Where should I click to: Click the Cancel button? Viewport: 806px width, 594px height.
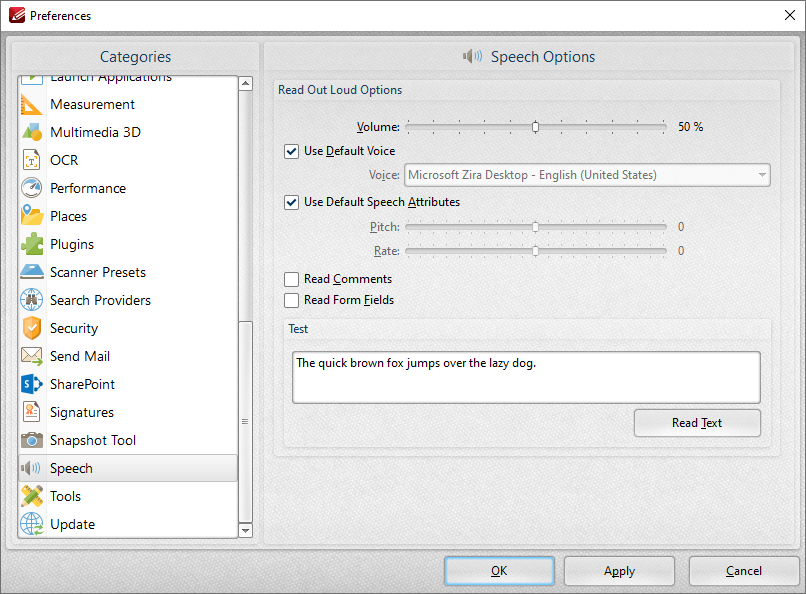click(x=744, y=571)
